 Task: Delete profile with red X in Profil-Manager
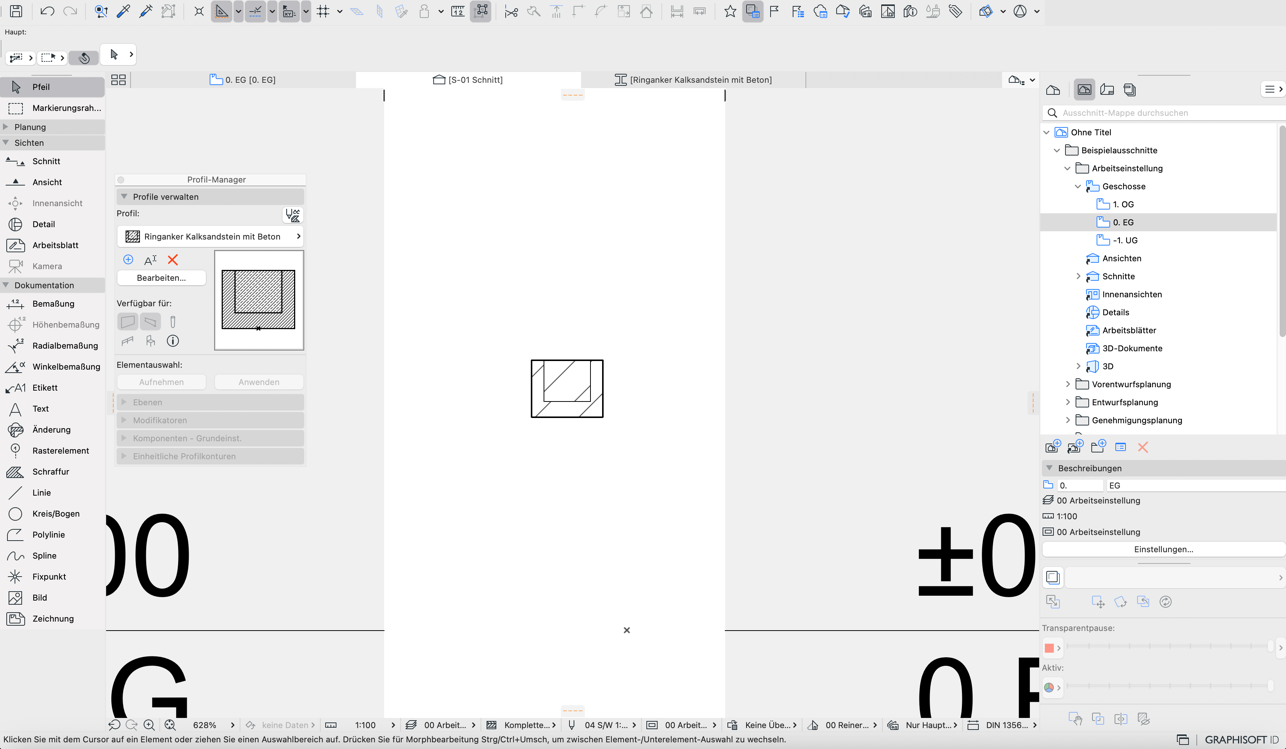pyautogui.click(x=173, y=260)
